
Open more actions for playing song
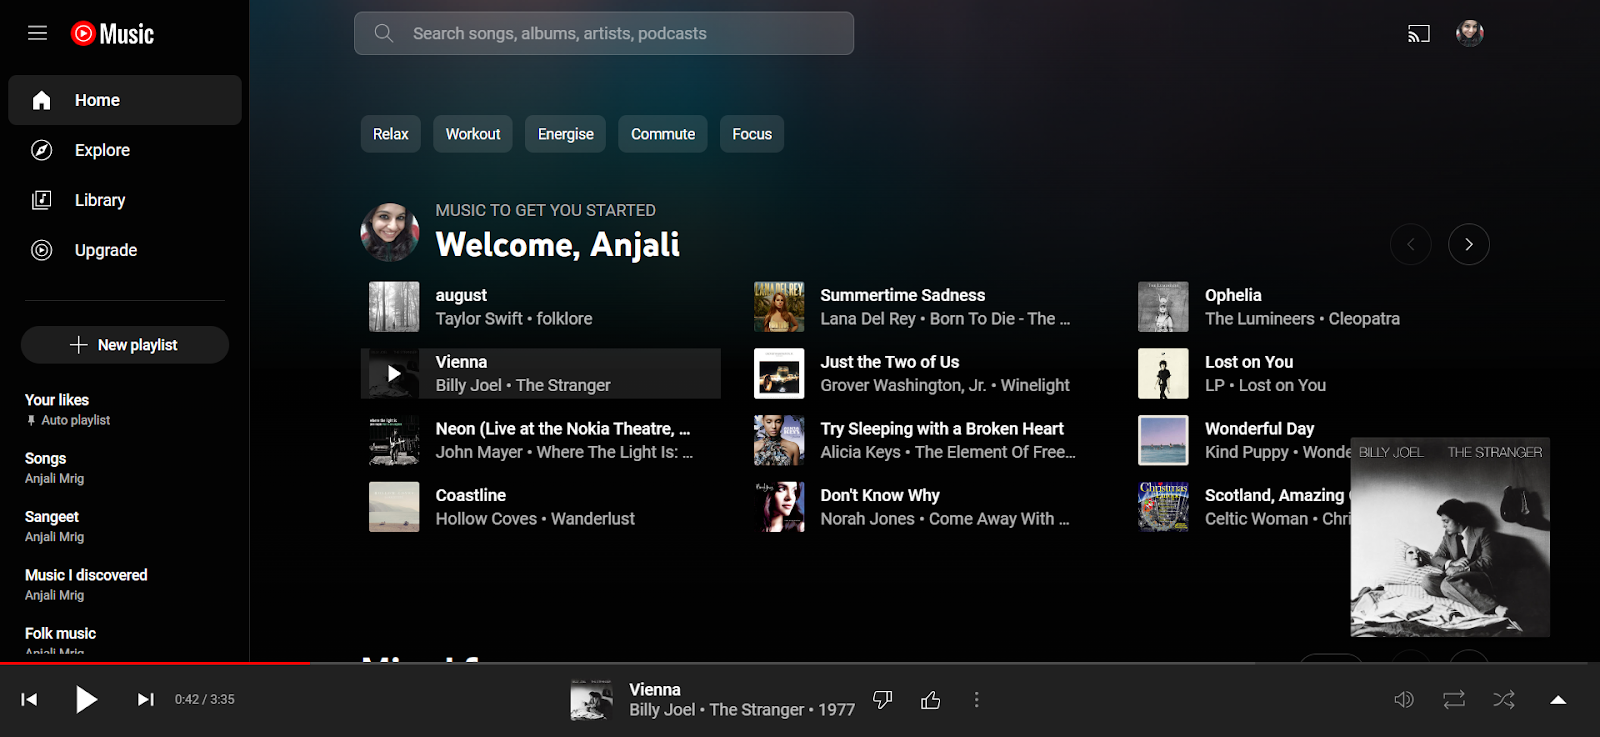tap(976, 699)
